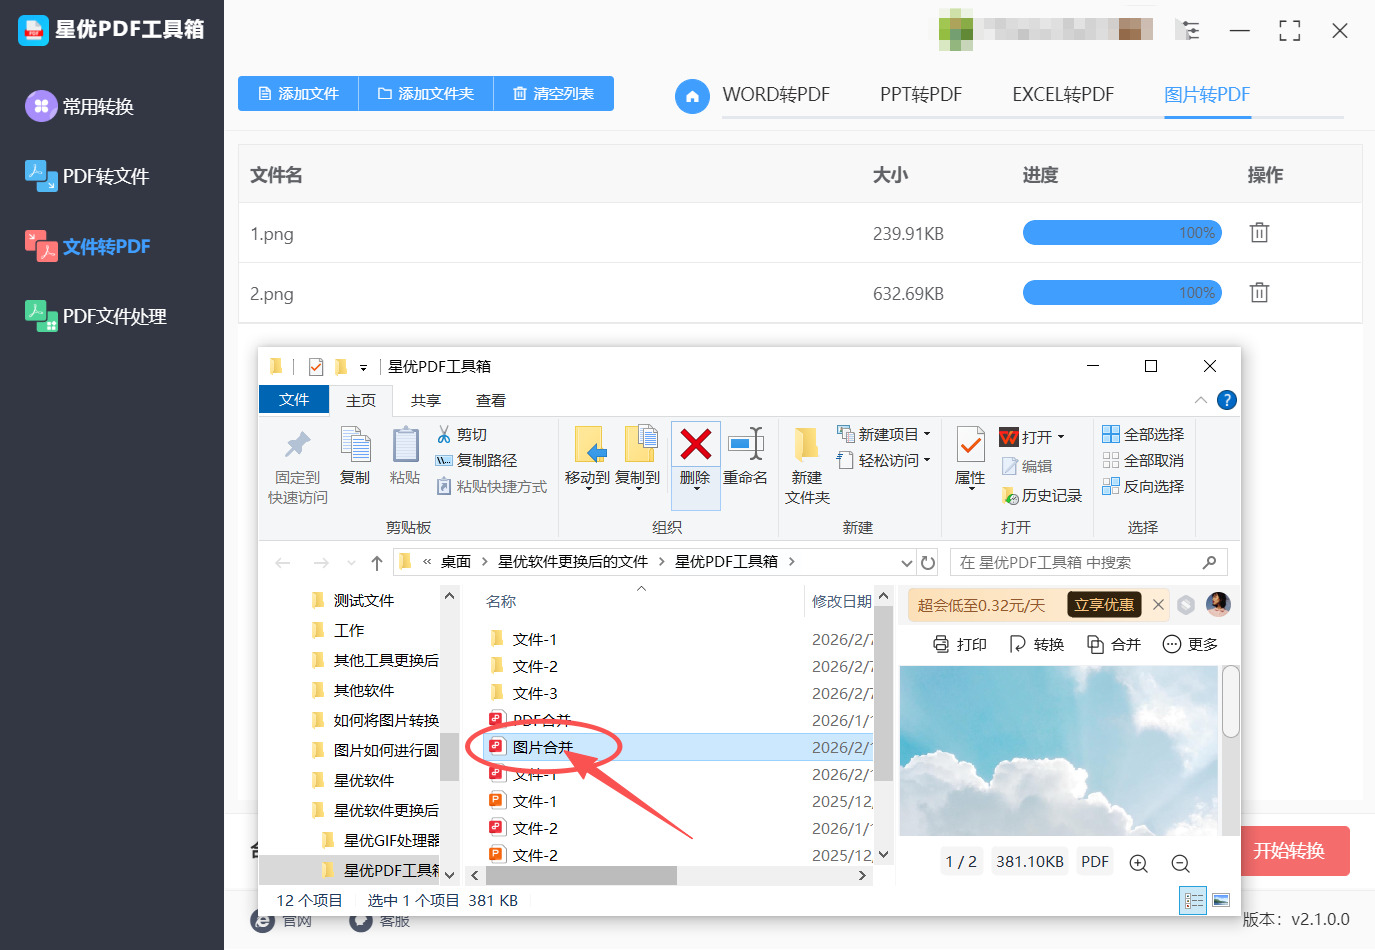Image resolution: width=1375 pixels, height=950 pixels.
Task: Open 常用转换 in the sidebar
Action: click(x=80, y=106)
